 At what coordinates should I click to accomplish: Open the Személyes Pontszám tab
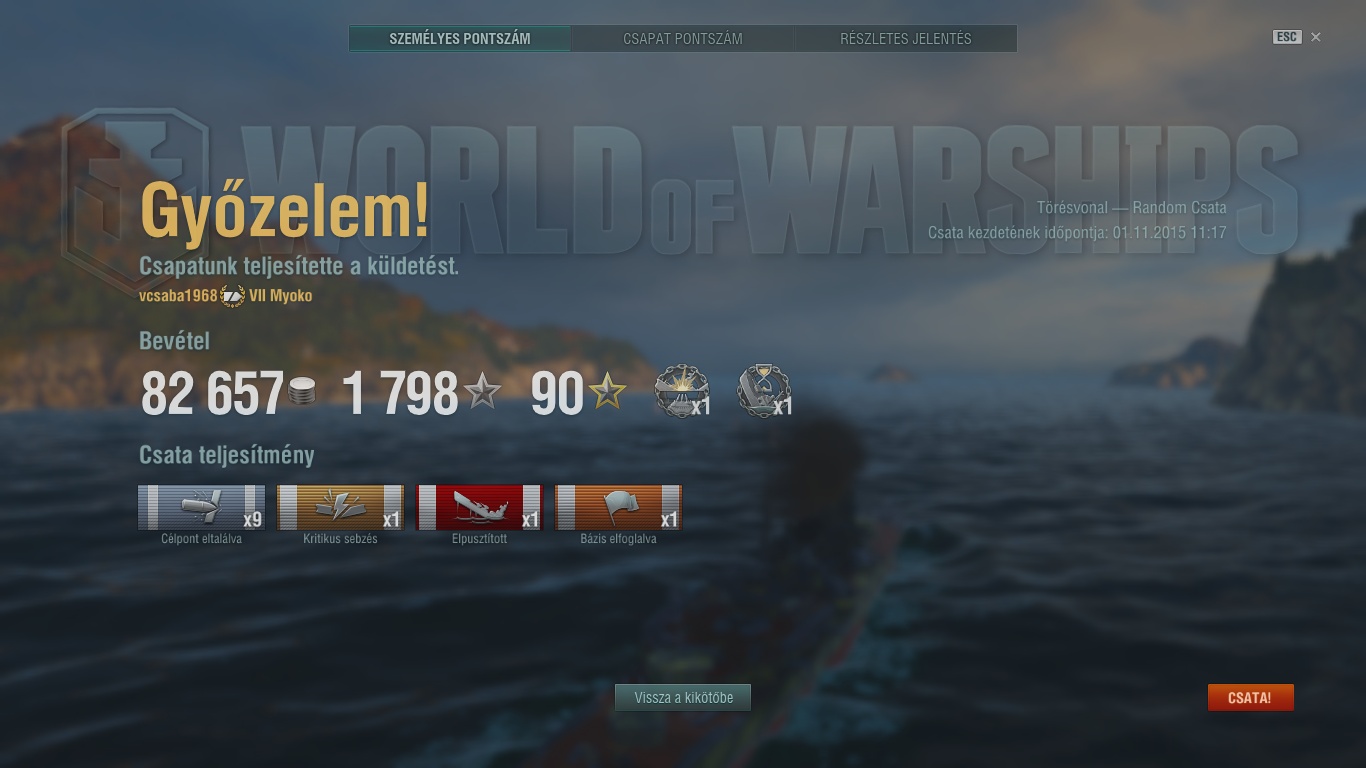point(460,39)
